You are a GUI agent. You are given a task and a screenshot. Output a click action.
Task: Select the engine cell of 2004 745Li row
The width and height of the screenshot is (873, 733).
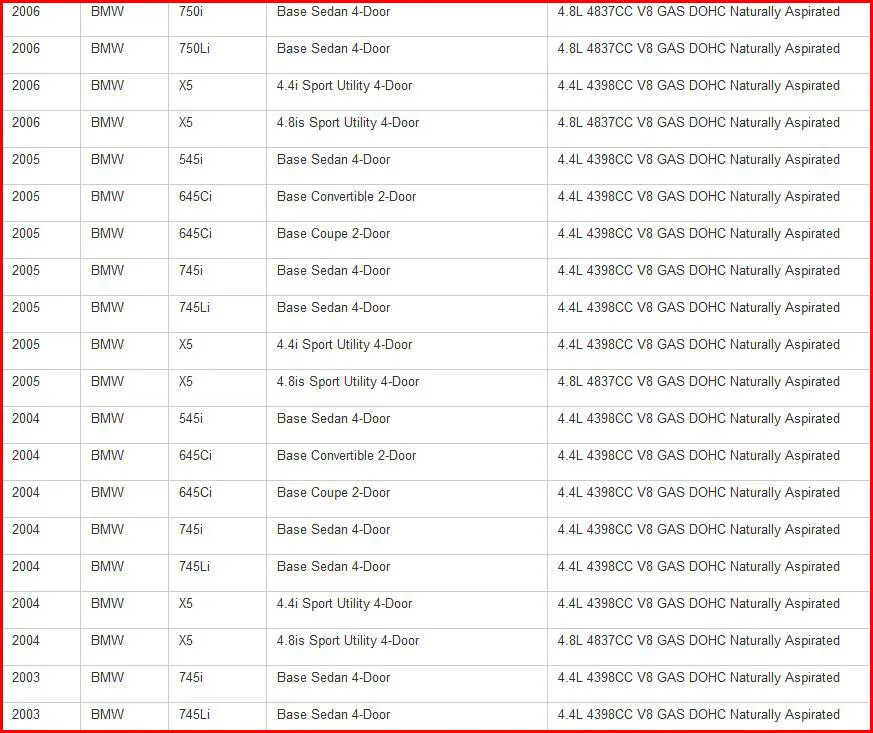click(699, 567)
